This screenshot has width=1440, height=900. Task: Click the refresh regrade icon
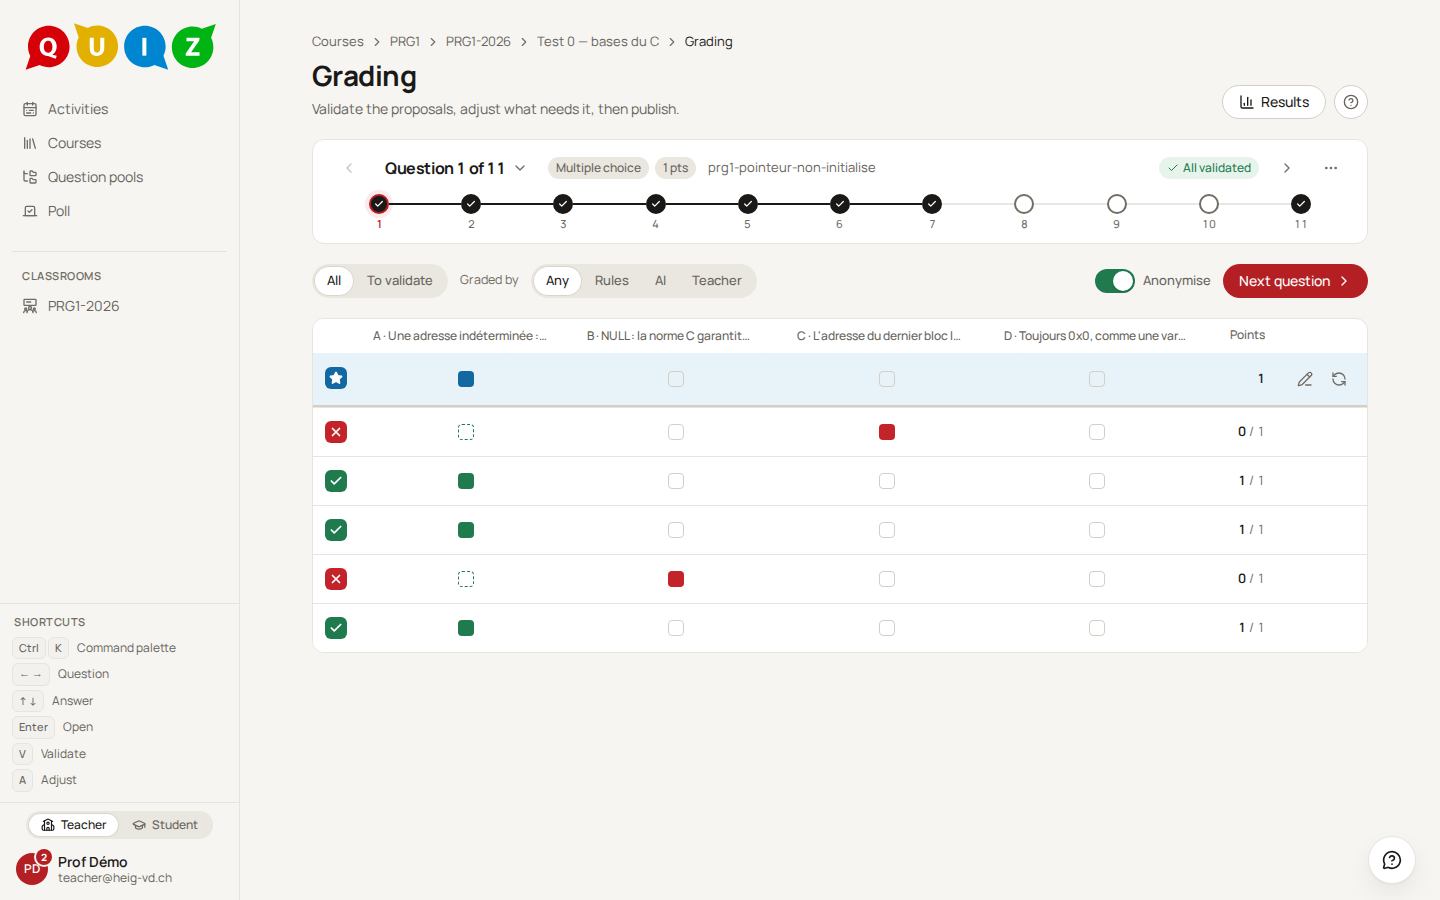click(1339, 379)
